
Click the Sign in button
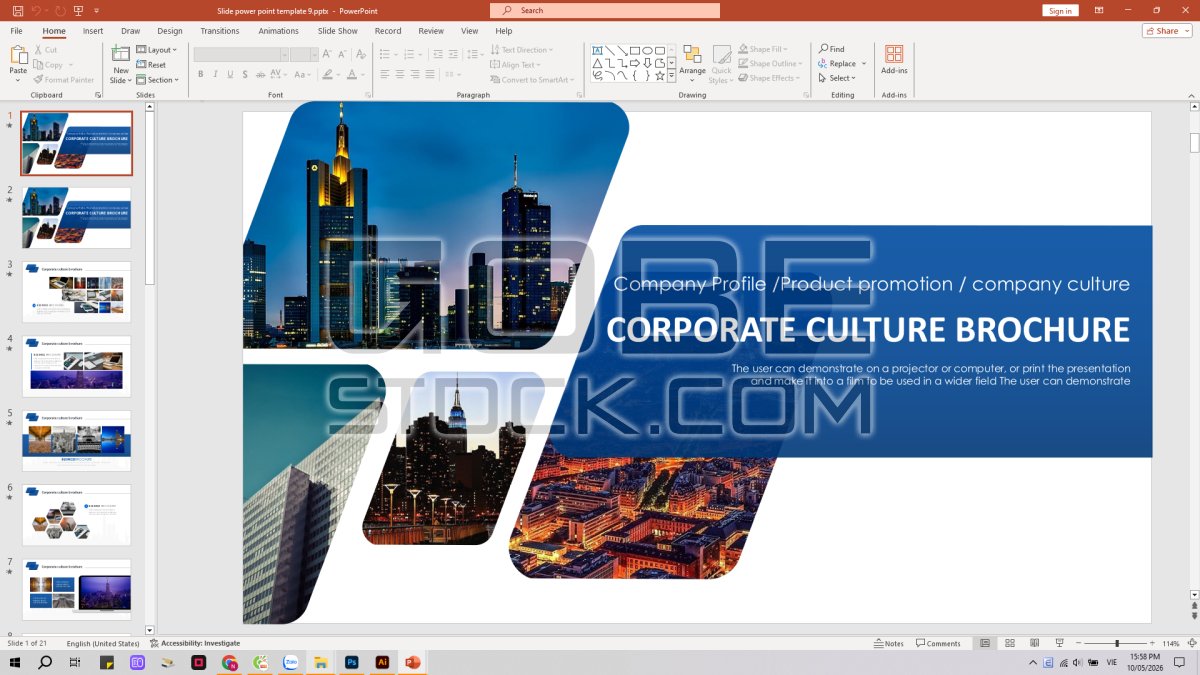(x=1060, y=10)
